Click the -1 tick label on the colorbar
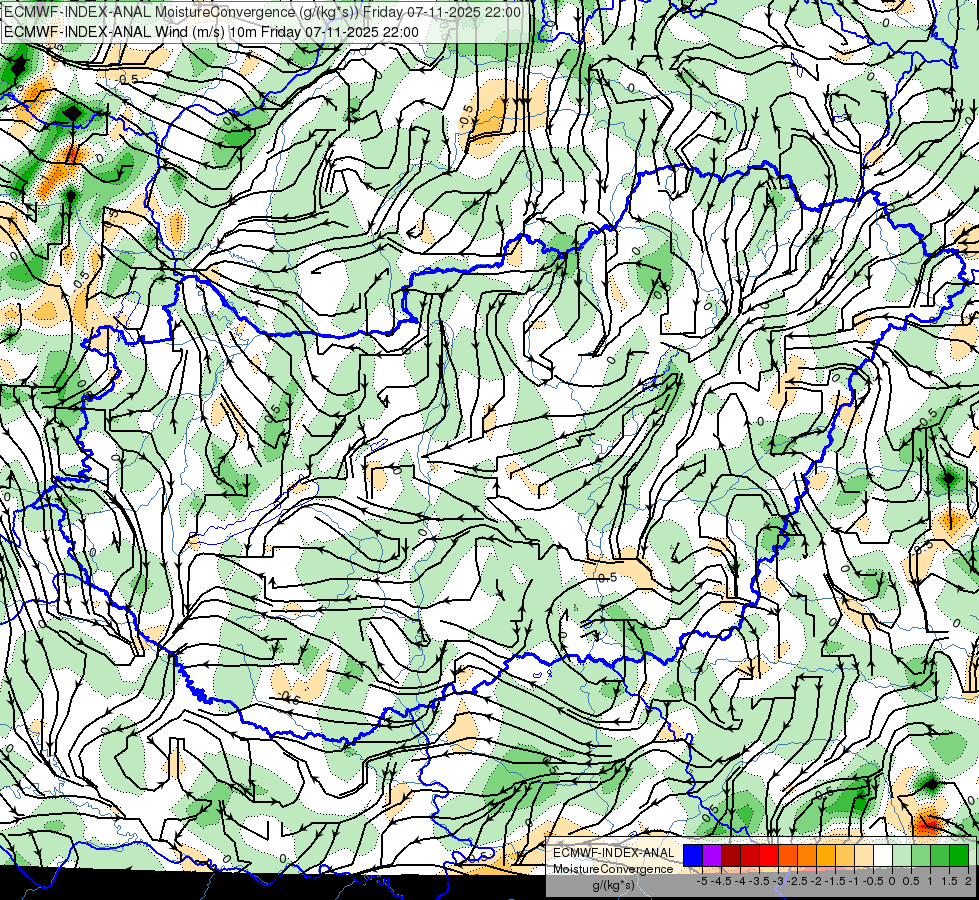Image resolution: width=979 pixels, height=900 pixels. [x=854, y=881]
